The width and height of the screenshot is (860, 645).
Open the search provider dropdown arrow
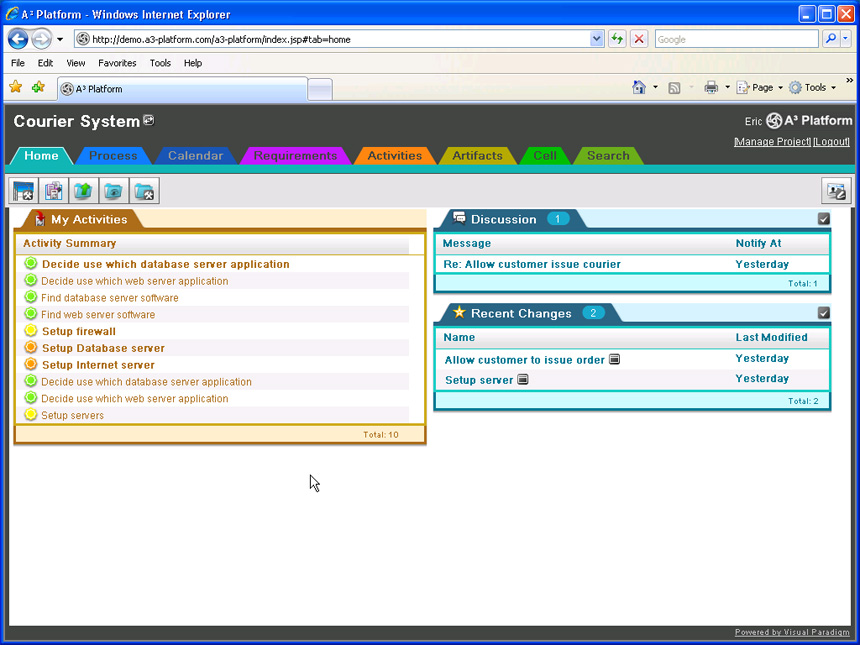tap(846, 39)
